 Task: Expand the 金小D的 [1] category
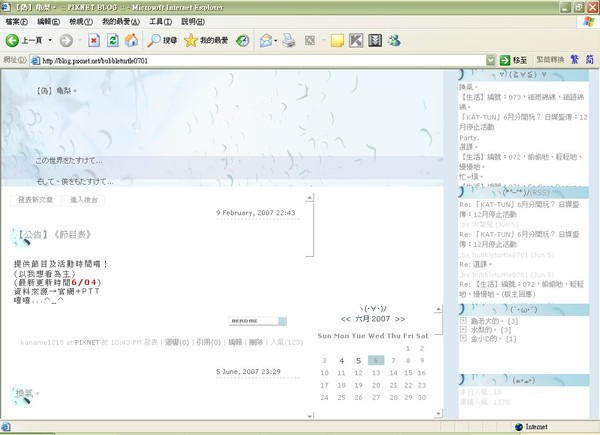pos(463,338)
